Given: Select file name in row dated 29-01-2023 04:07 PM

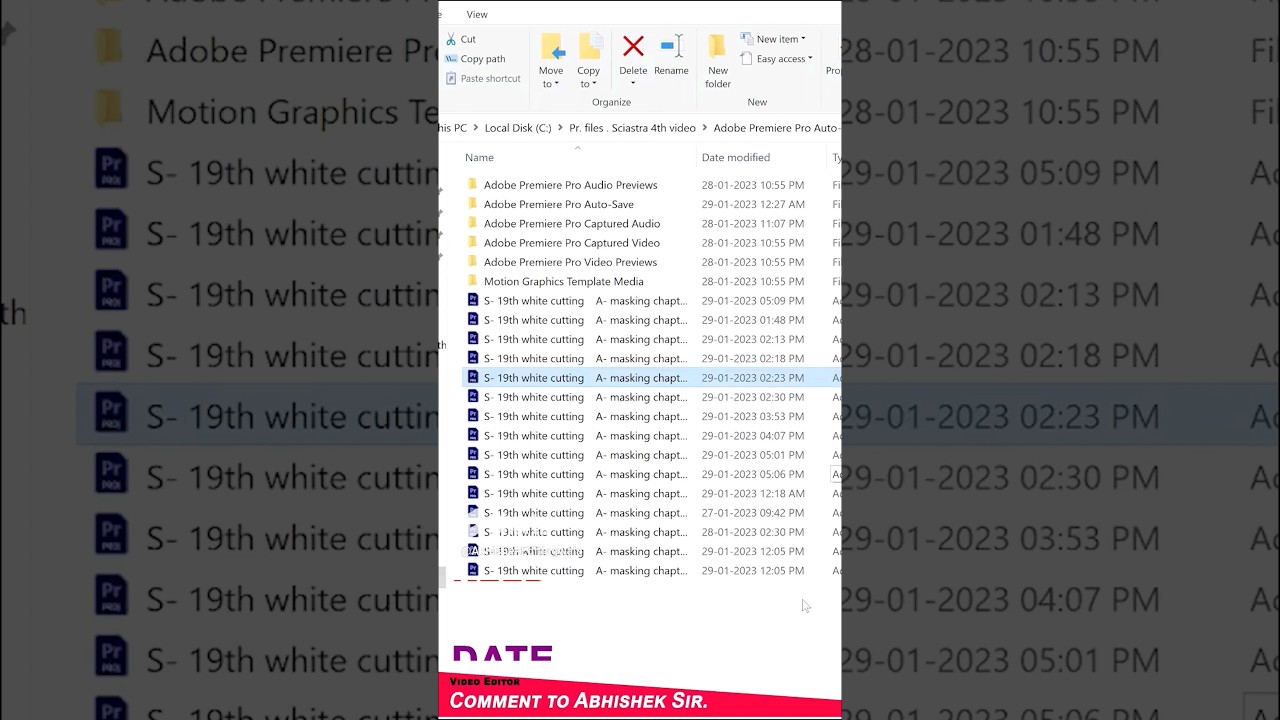Looking at the screenshot, I should tap(586, 436).
